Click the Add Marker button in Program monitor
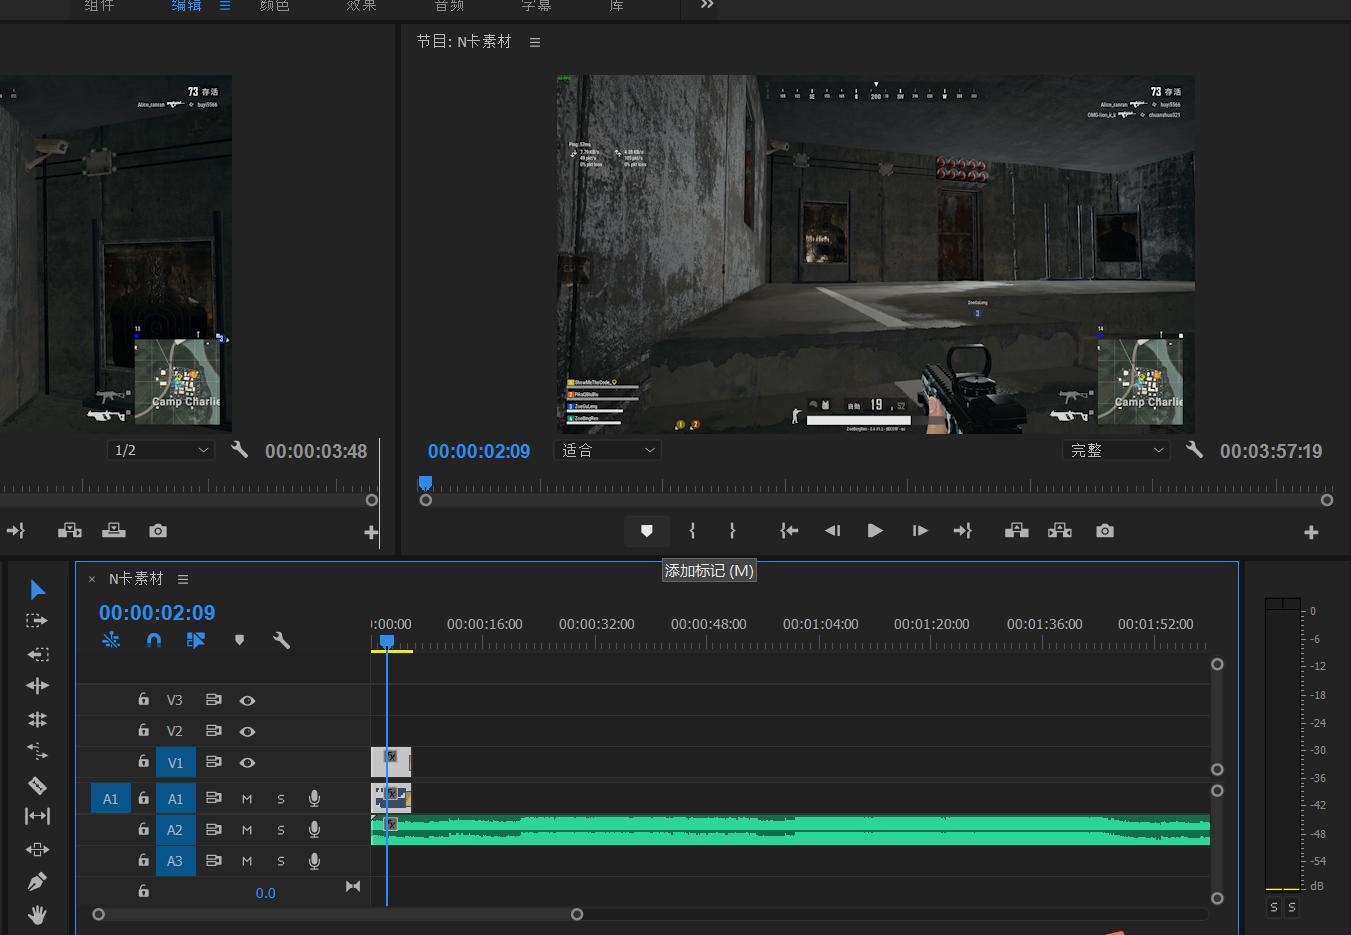1351x935 pixels. (646, 531)
